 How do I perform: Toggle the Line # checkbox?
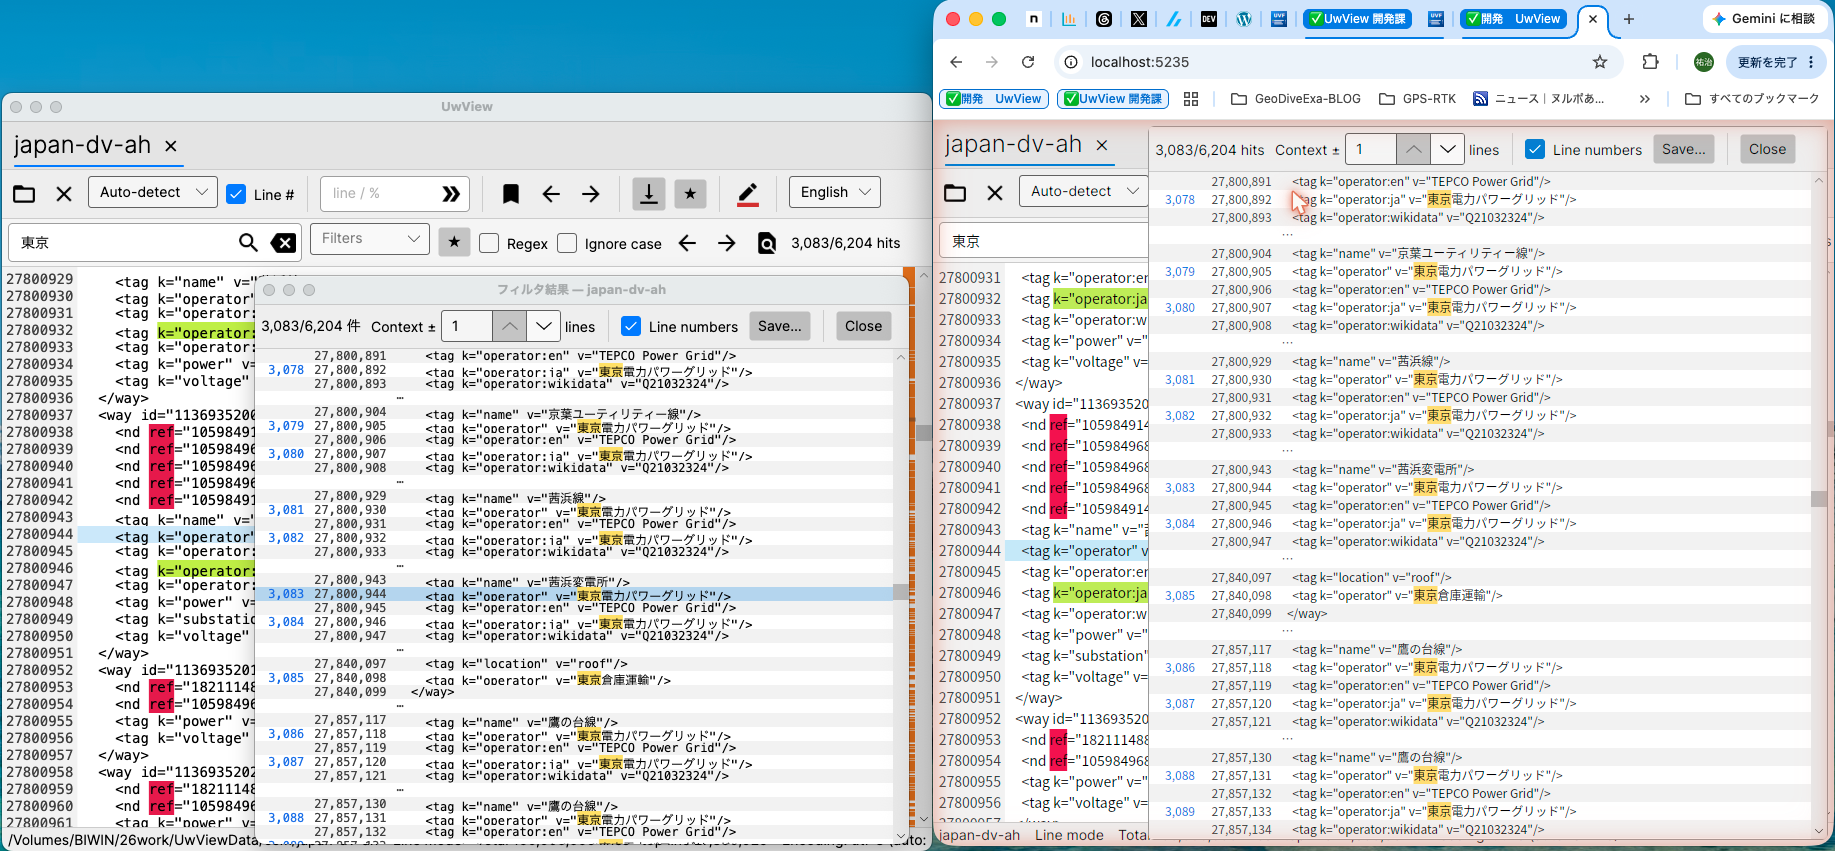click(x=236, y=194)
